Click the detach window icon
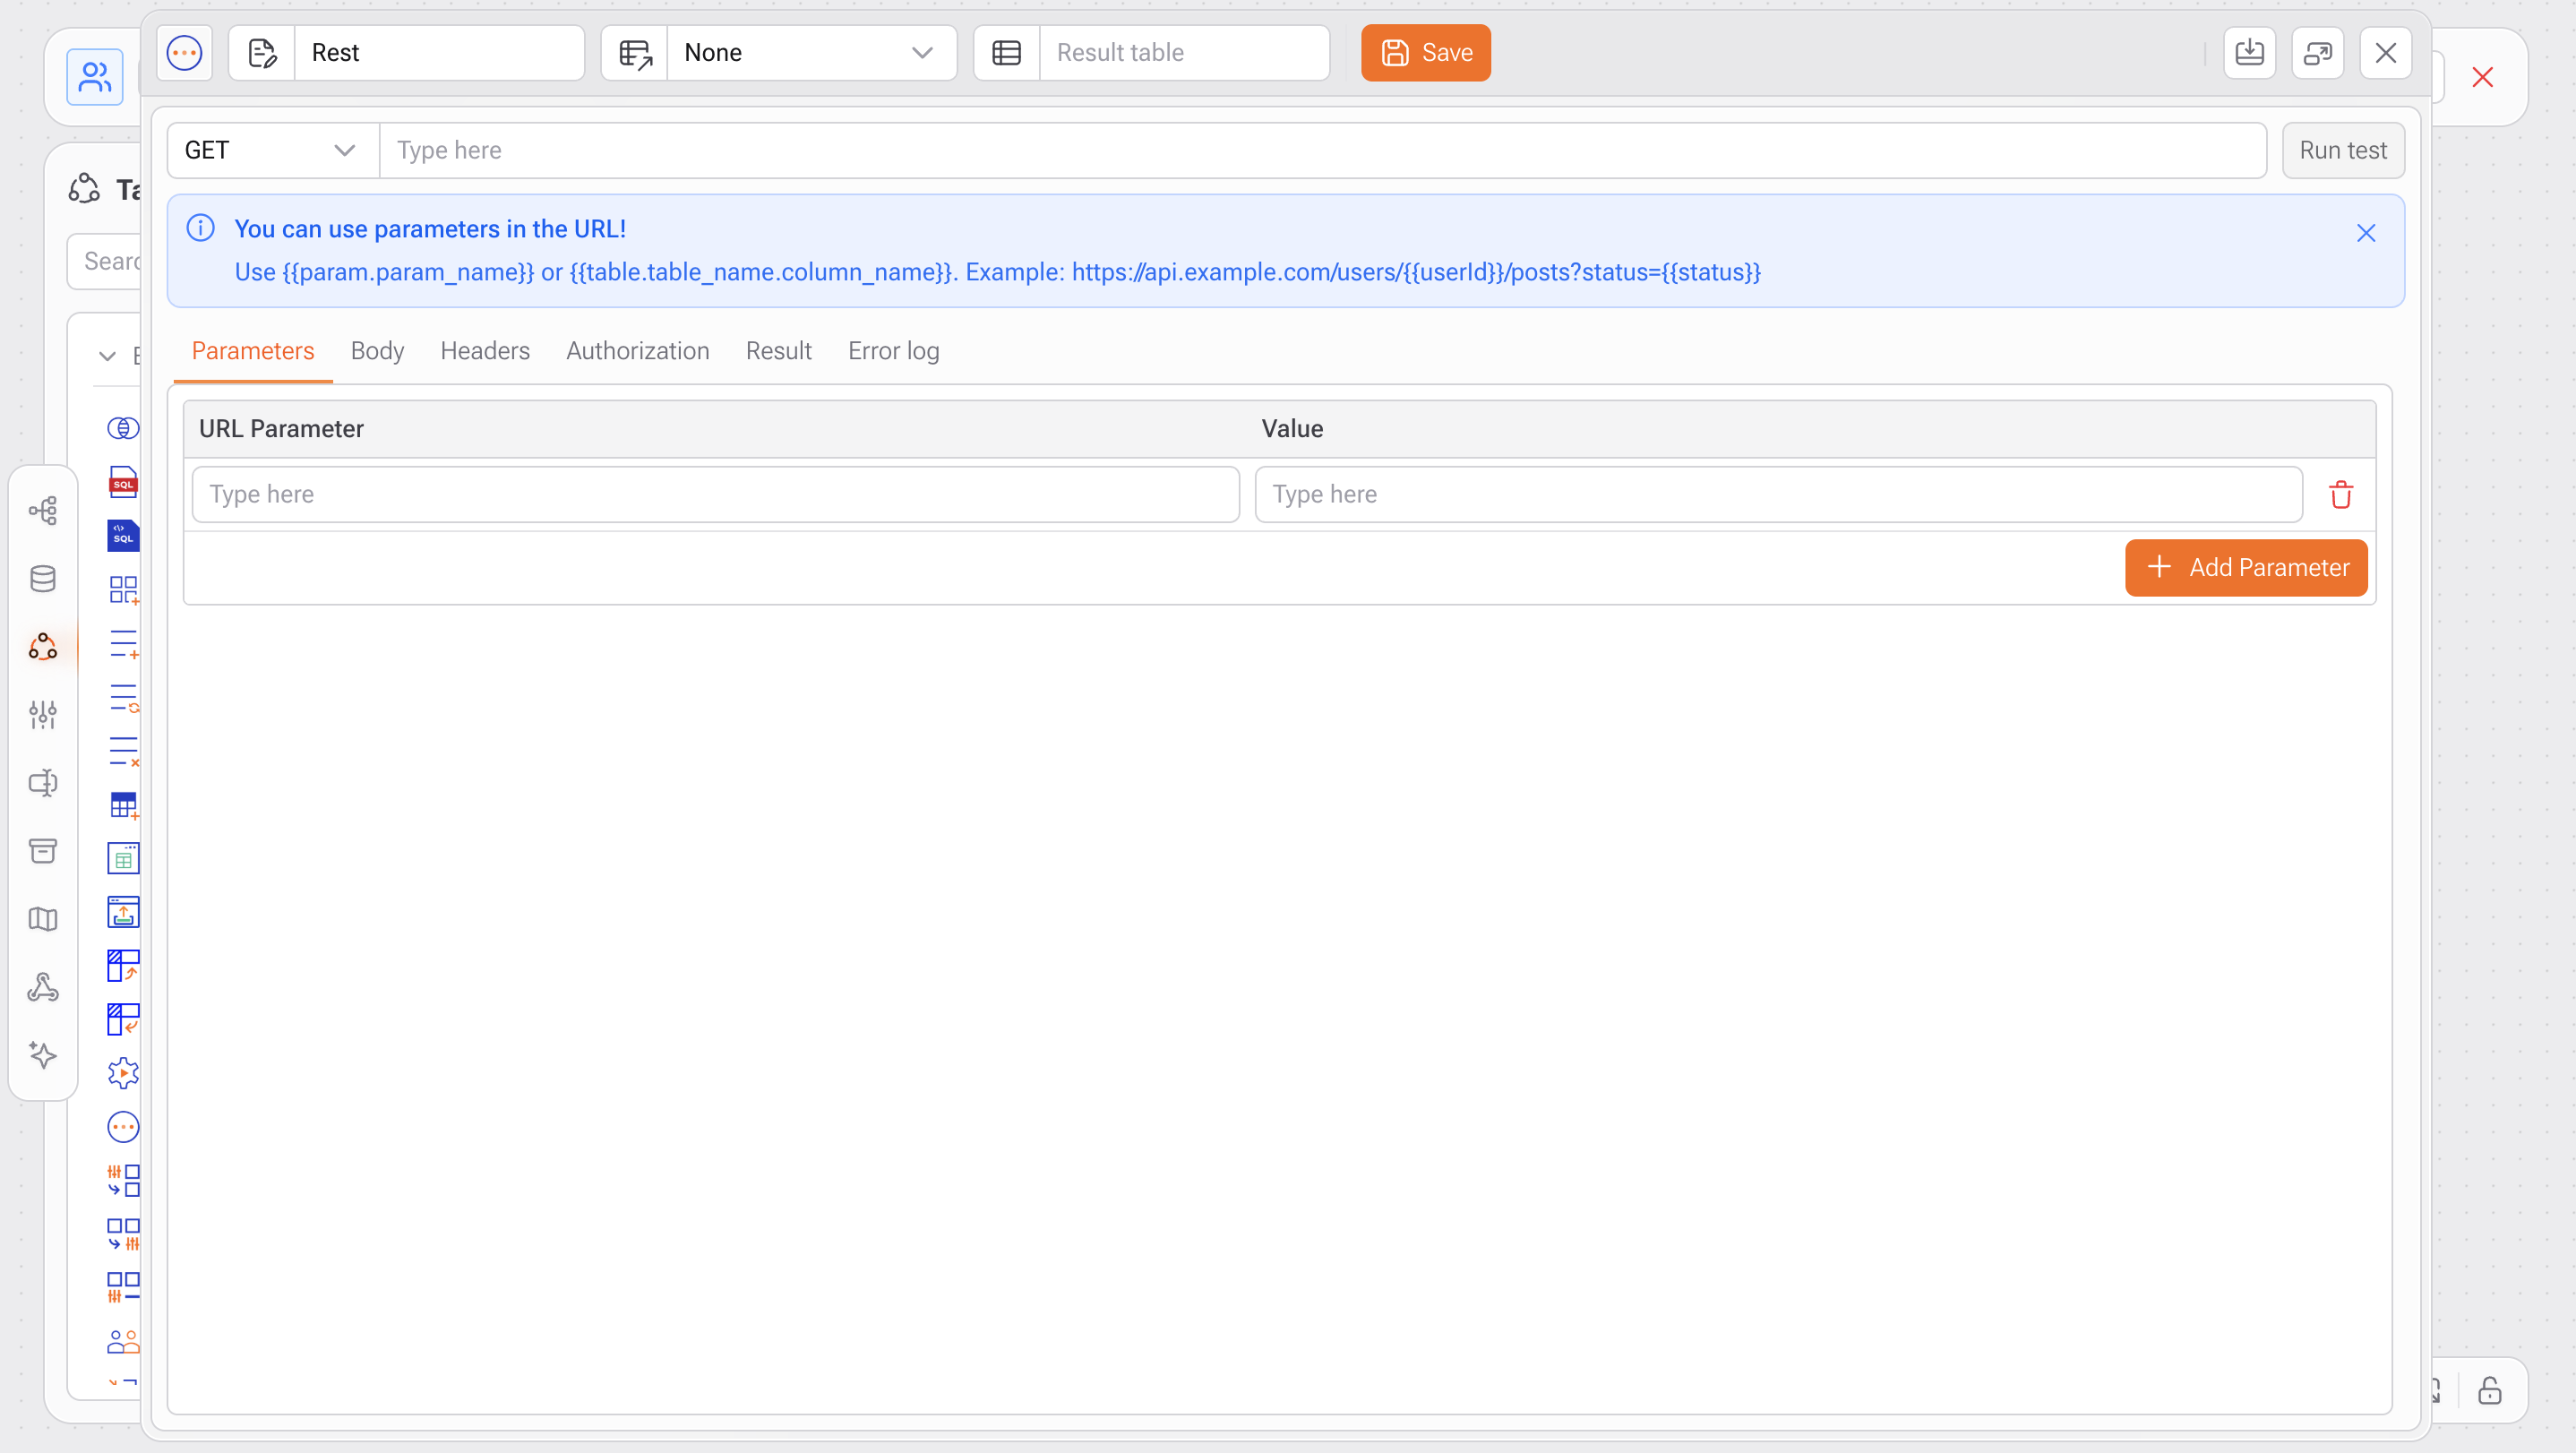This screenshot has height=1453, width=2576. tap(2317, 53)
